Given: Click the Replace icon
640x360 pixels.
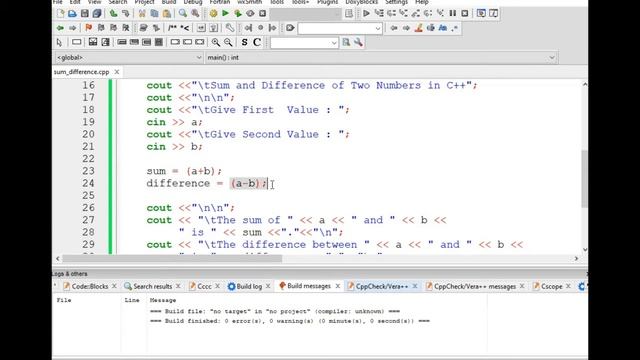Looking at the screenshot, I should coord(195,13).
